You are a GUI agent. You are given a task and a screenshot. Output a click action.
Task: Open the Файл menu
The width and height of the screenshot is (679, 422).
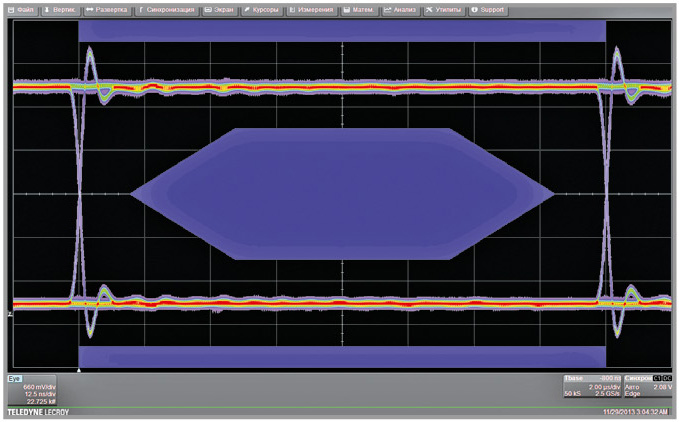[21, 9]
